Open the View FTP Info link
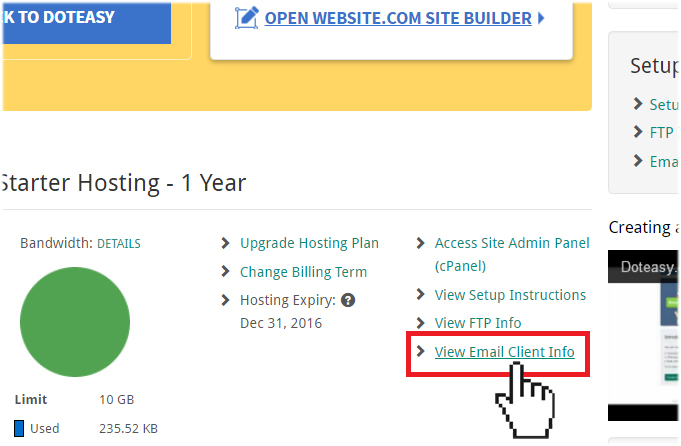The image size is (681, 446). 478,323
